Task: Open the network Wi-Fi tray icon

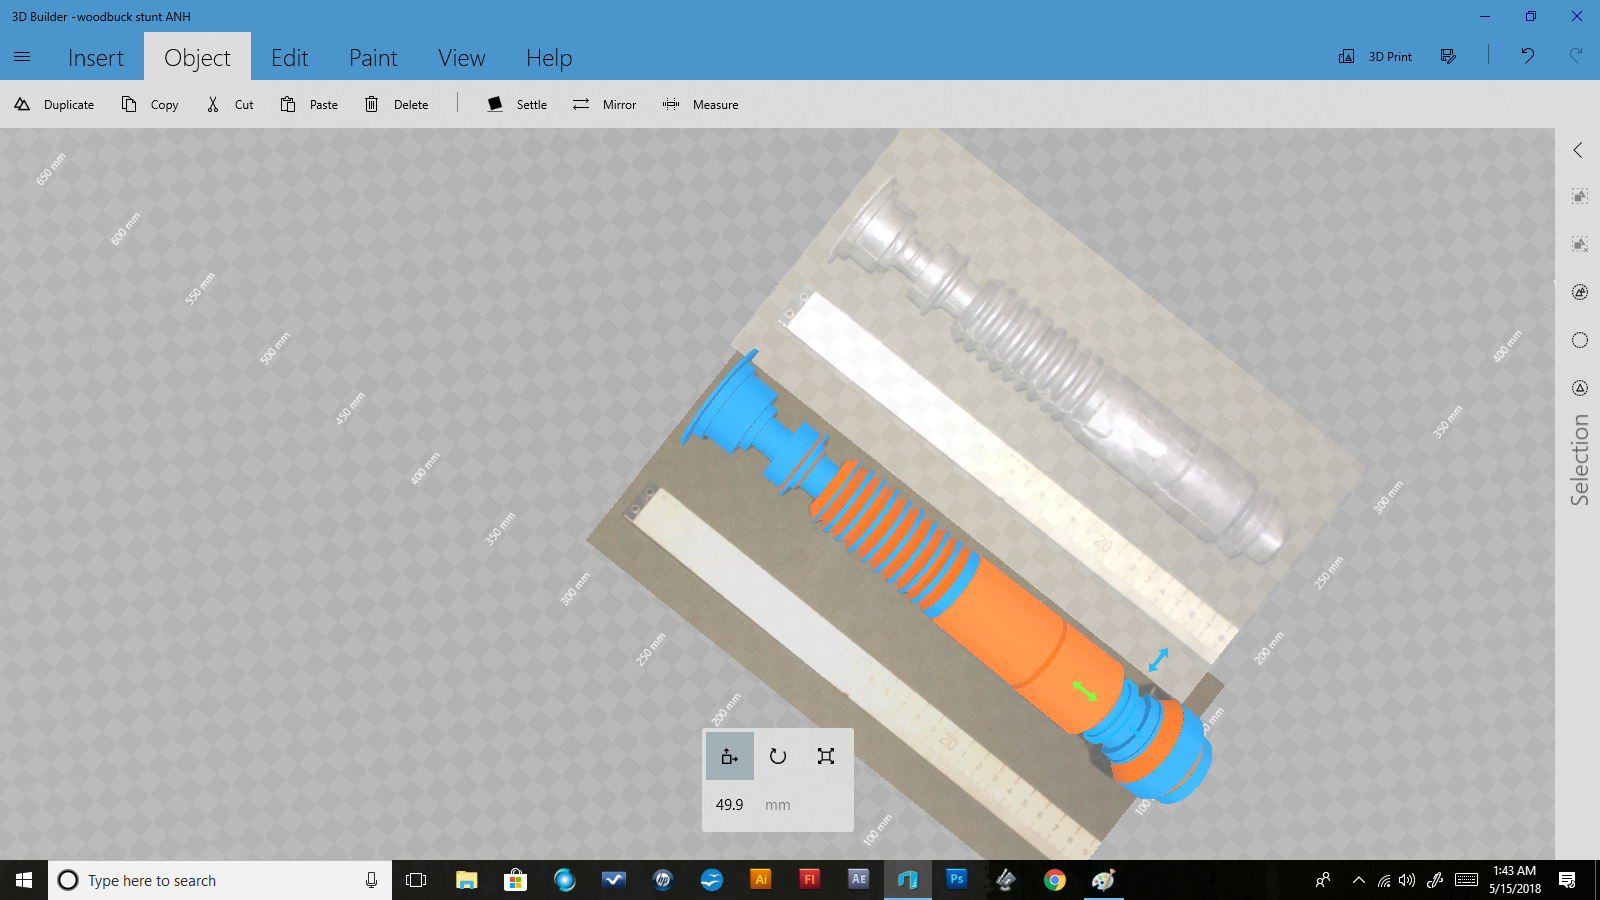Action: [x=1384, y=880]
